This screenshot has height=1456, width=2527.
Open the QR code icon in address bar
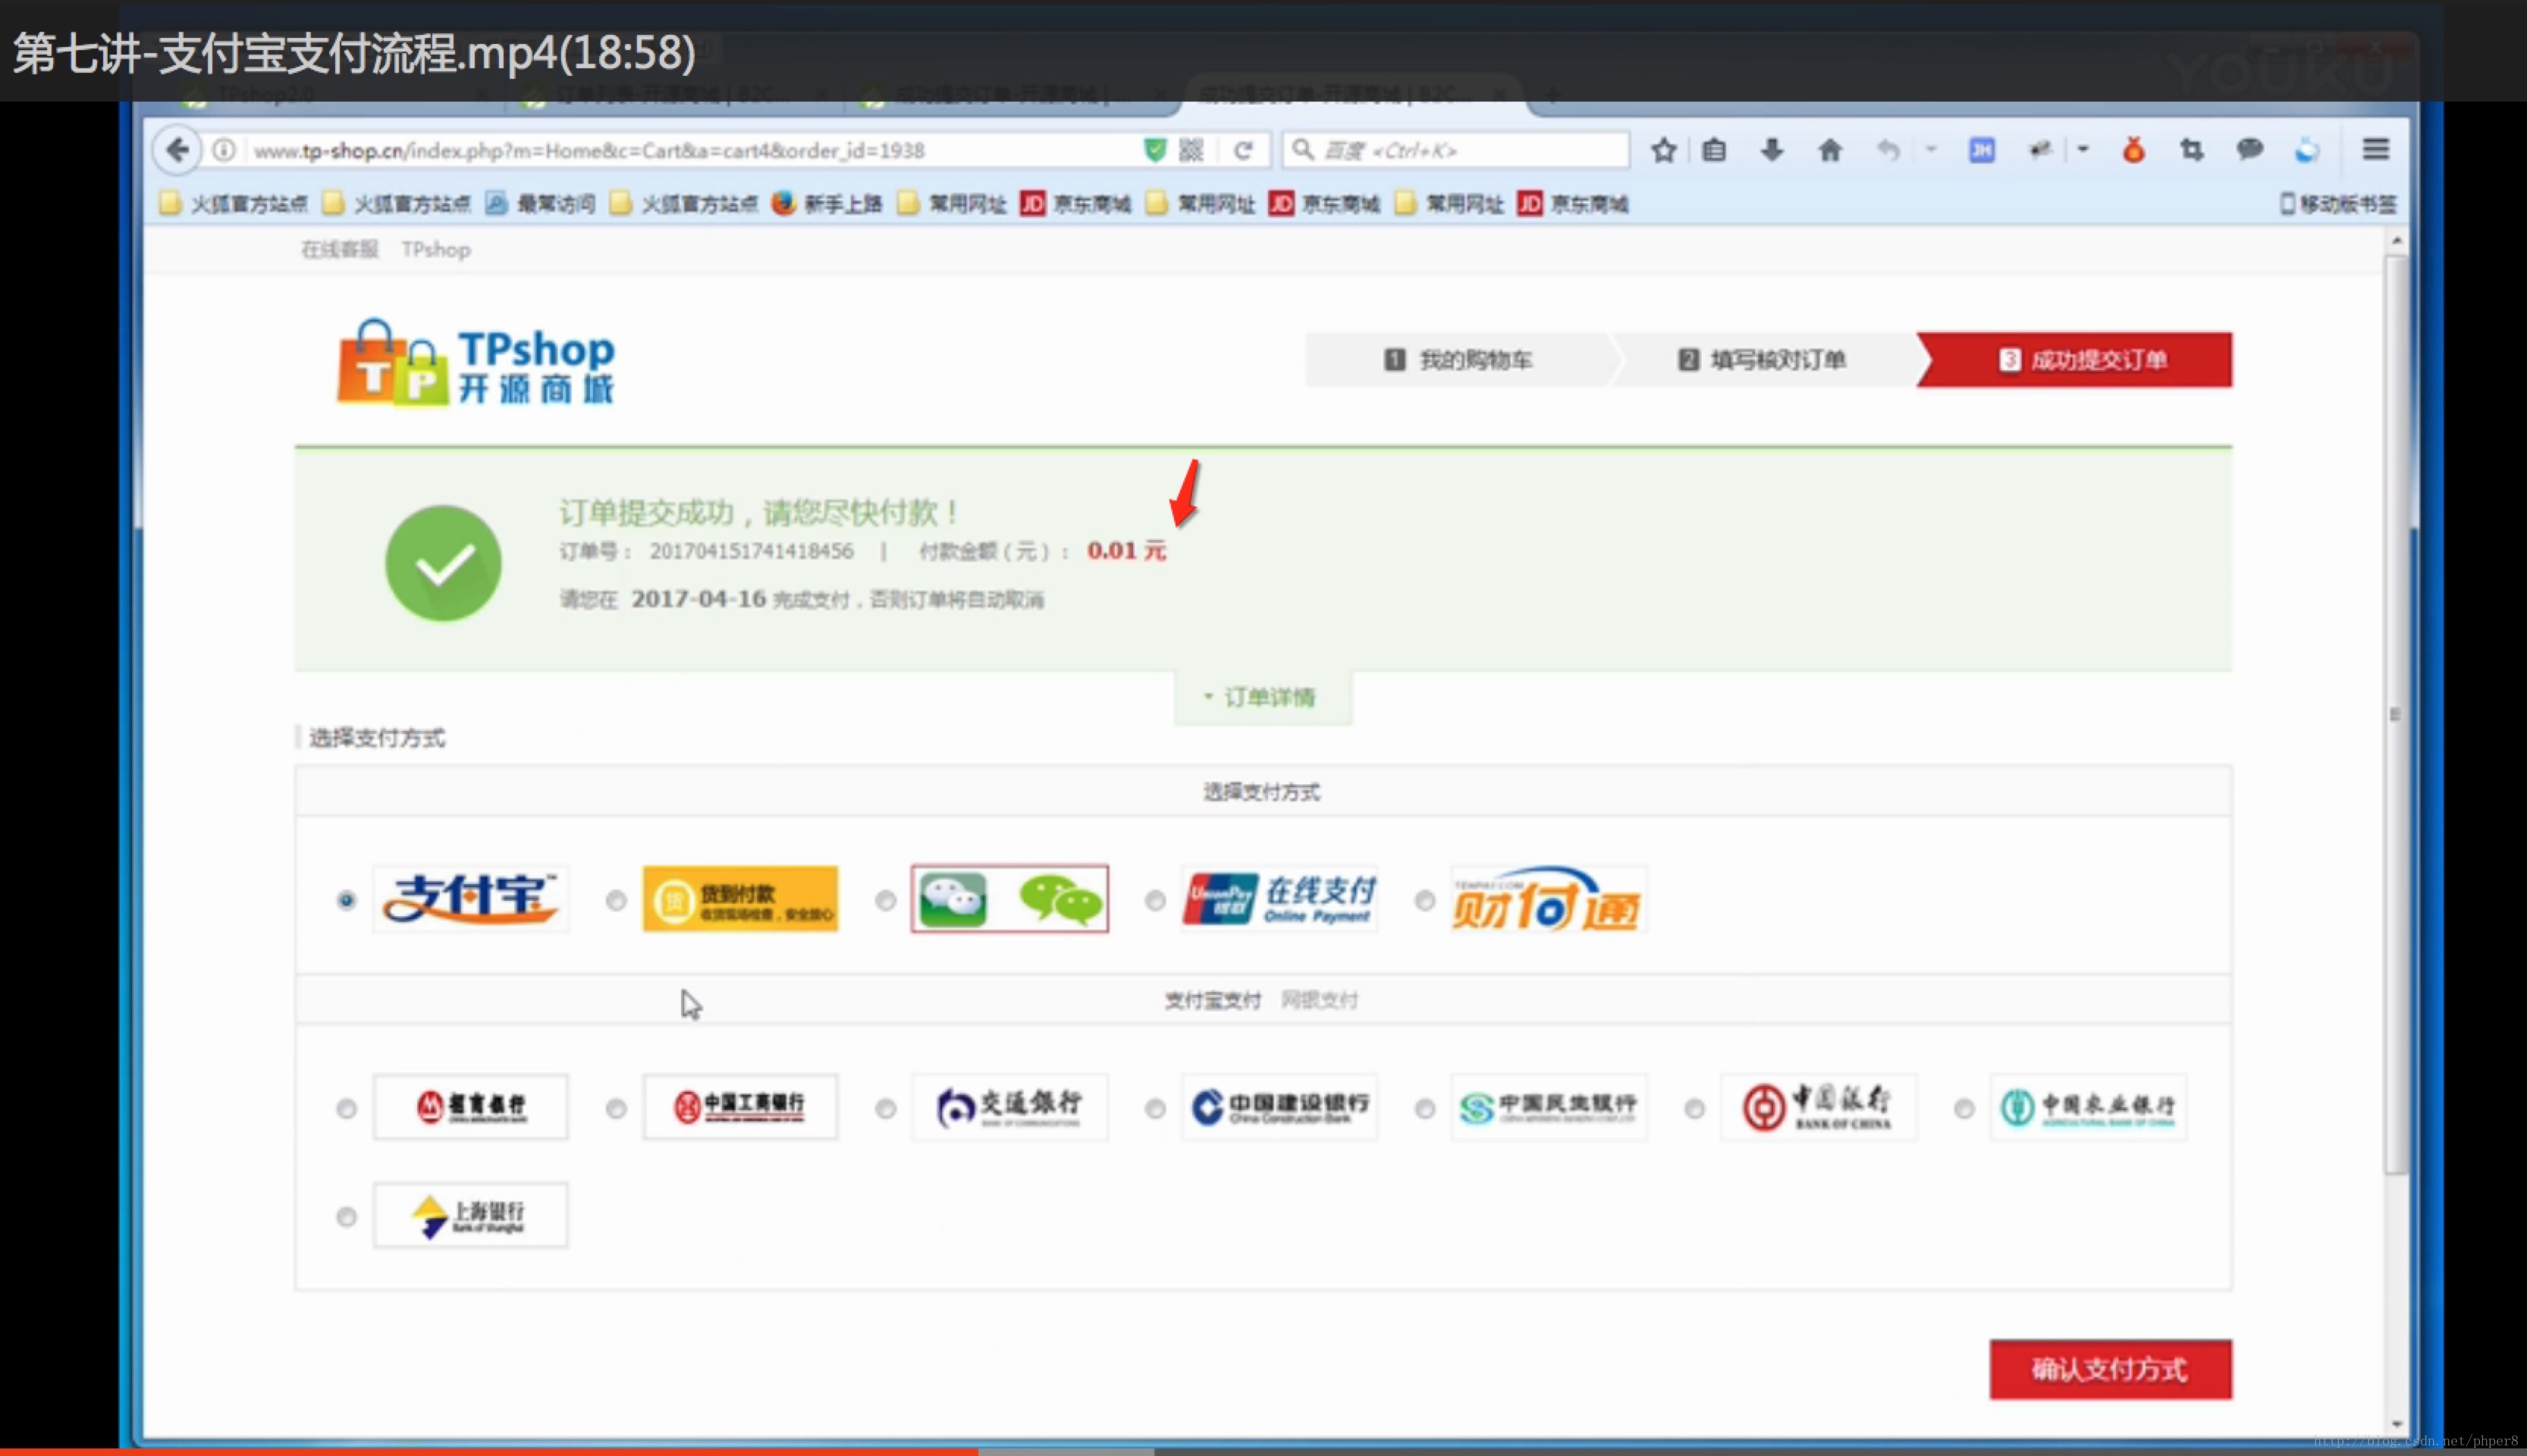(1191, 150)
